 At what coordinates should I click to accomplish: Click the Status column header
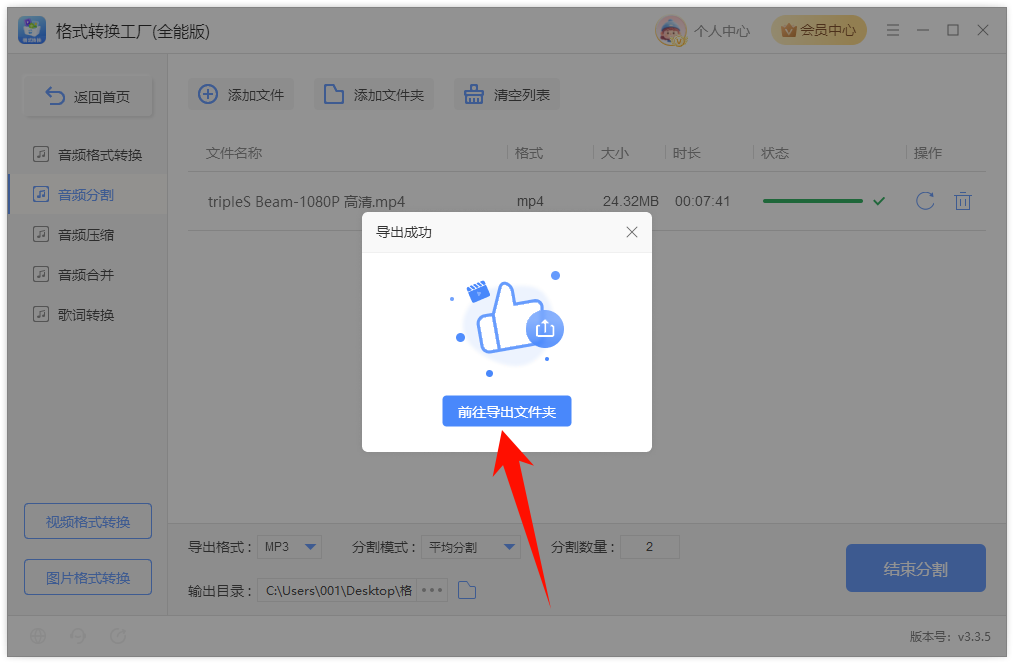[775, 153]
